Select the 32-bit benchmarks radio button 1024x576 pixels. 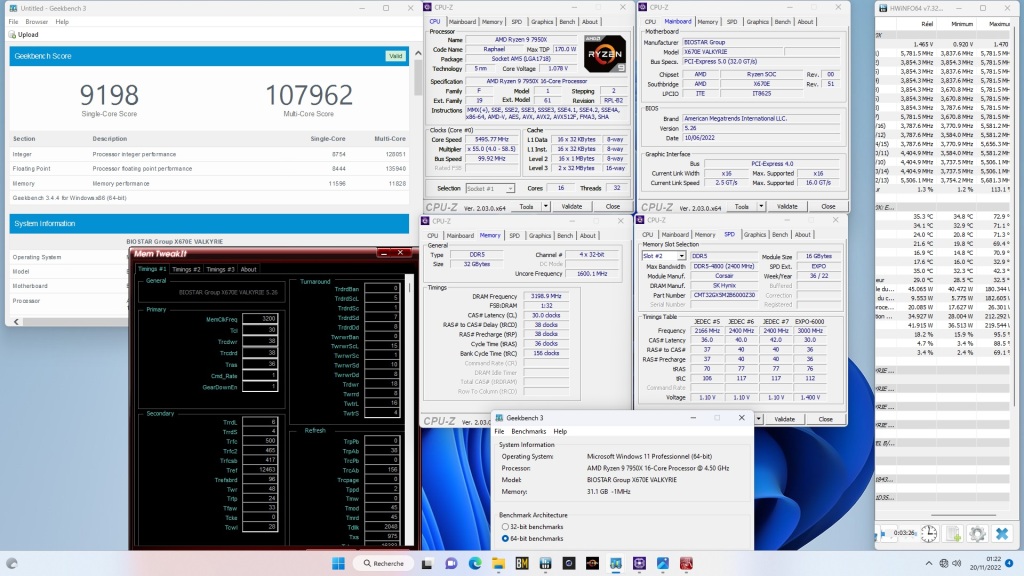click(505, 526)
